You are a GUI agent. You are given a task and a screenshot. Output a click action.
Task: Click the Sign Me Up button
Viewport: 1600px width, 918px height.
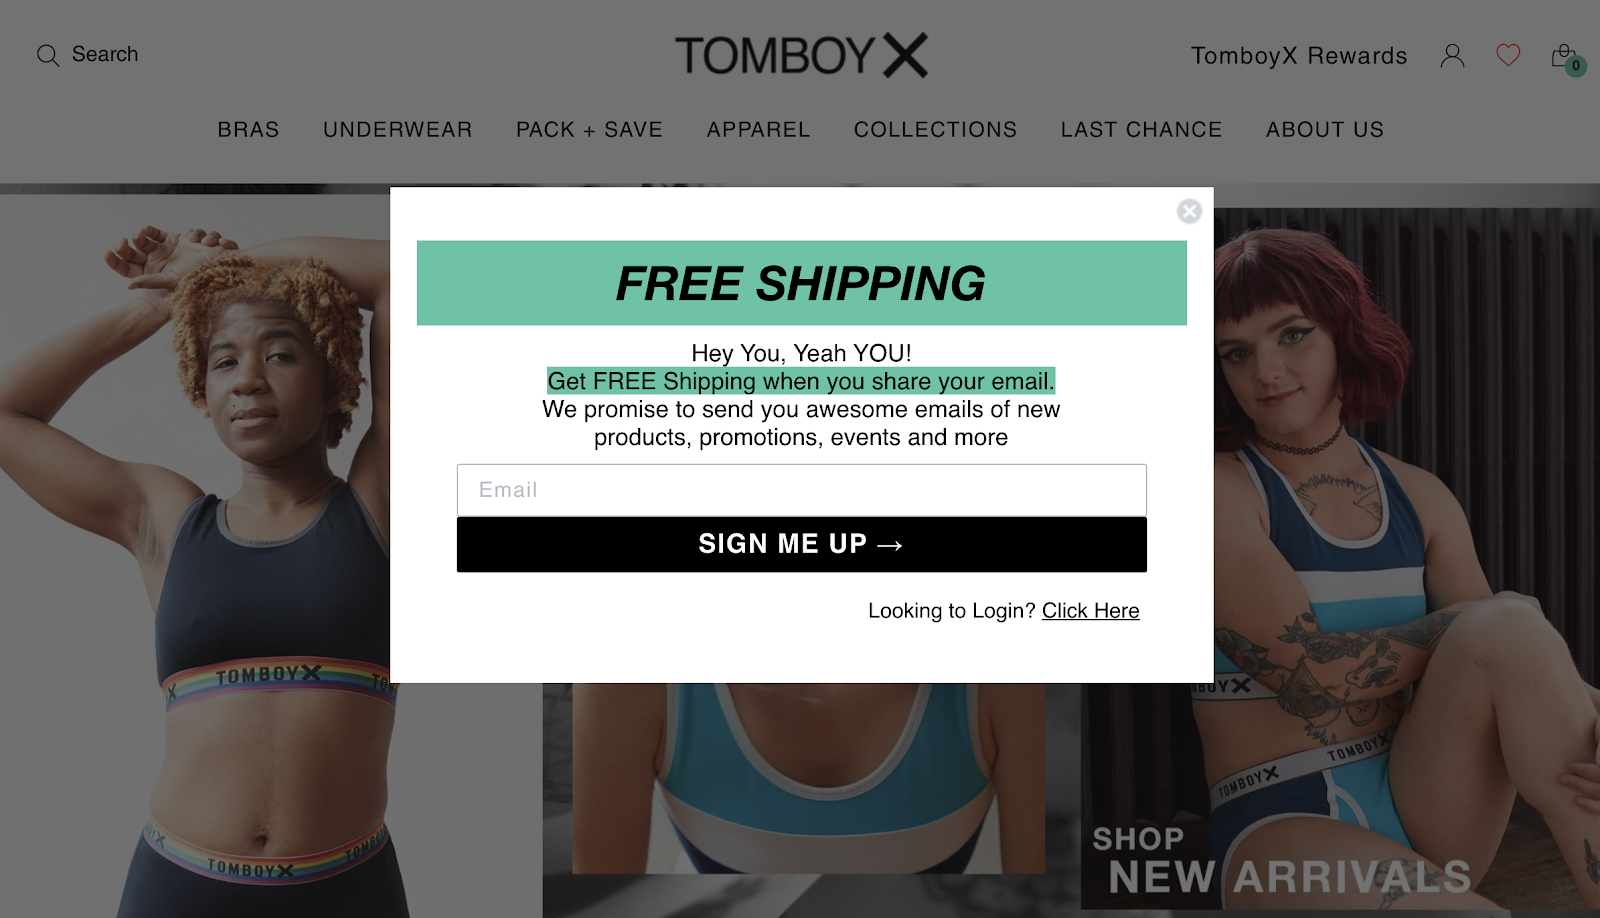pos(802,544)
